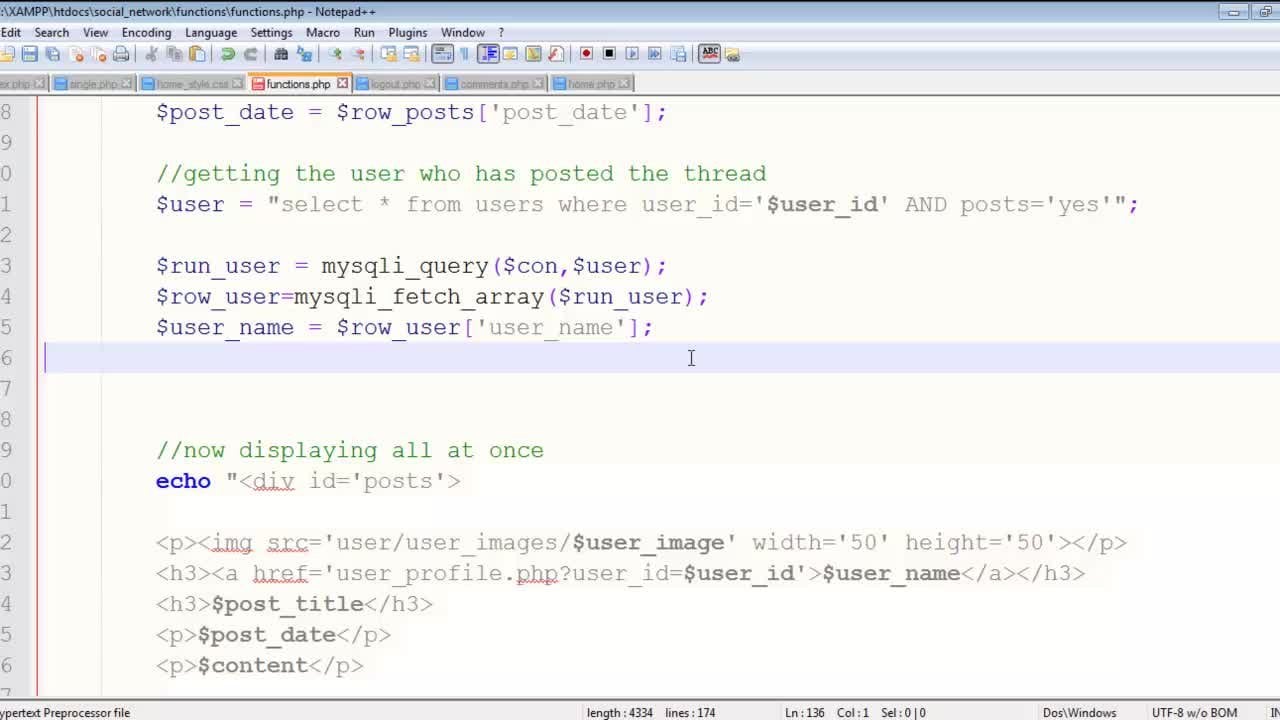Click the Dos\Windows line ending status field

pyautogui.click(x=1079, y=713)
